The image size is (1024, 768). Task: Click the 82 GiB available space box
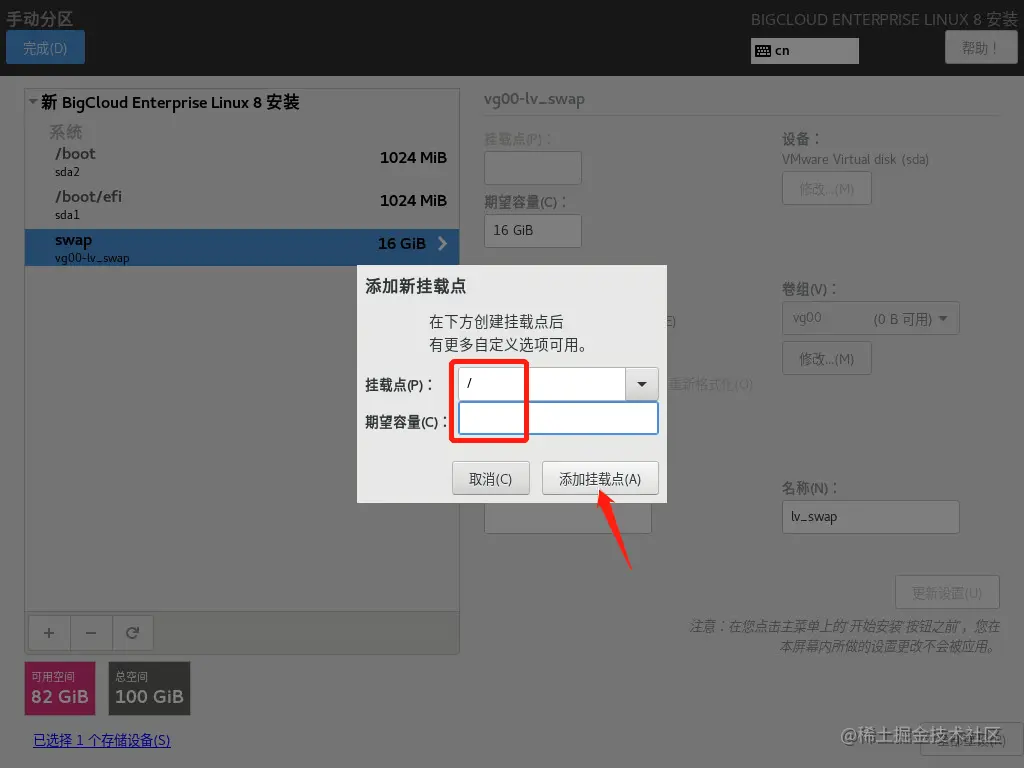click(60, 688)
